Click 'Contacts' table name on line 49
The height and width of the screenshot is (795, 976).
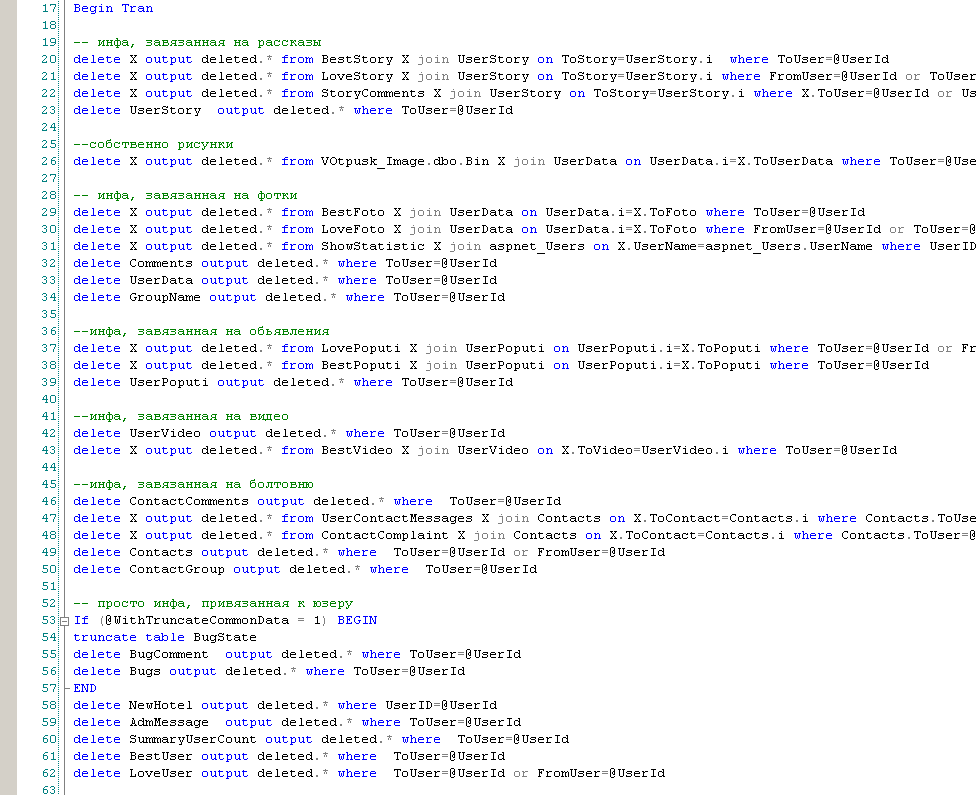[x=161, y=552]
